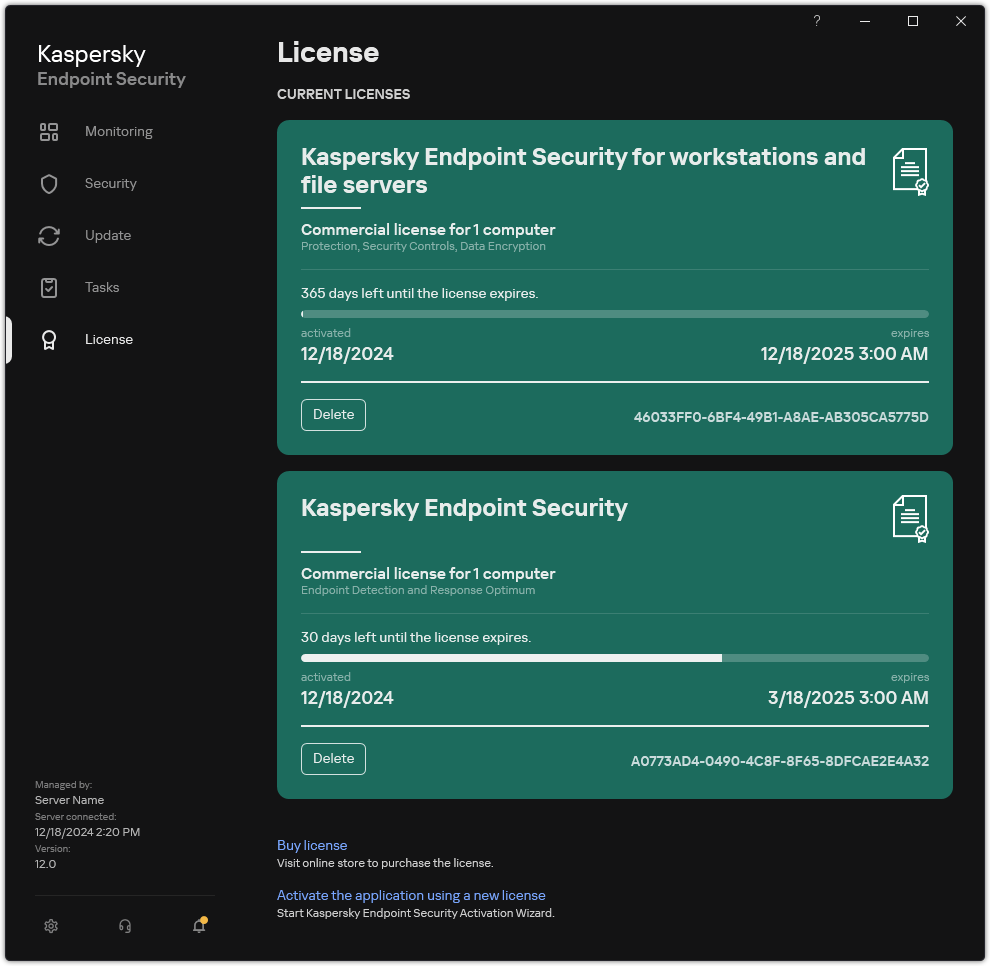
Task: Open the Update section icon
Action: (x=49, y=235)
